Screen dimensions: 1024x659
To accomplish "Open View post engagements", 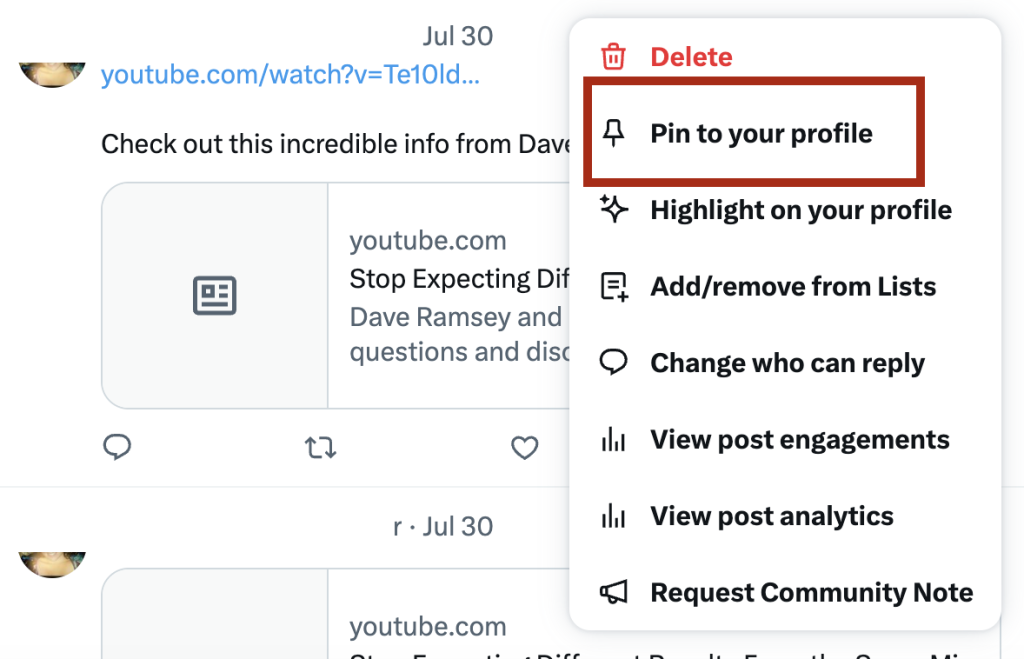I will tap(799, 440).
